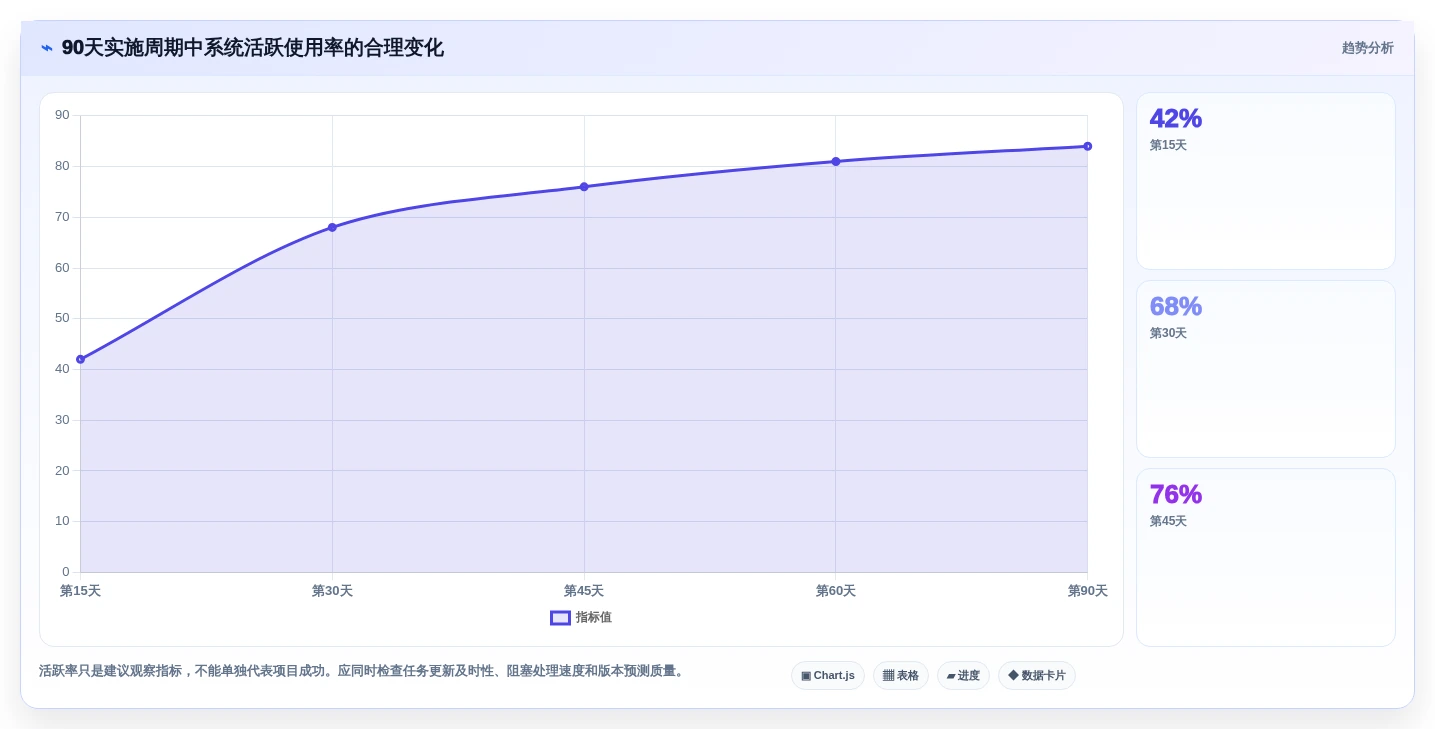Screen dimensions: 1435x729
Task: Click the 第90天 x-axis label
Action: point(1088,591)
